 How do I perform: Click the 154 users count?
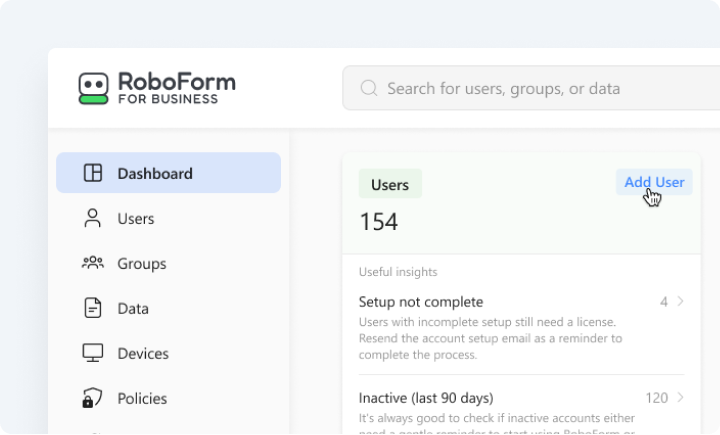coord(379,222)
